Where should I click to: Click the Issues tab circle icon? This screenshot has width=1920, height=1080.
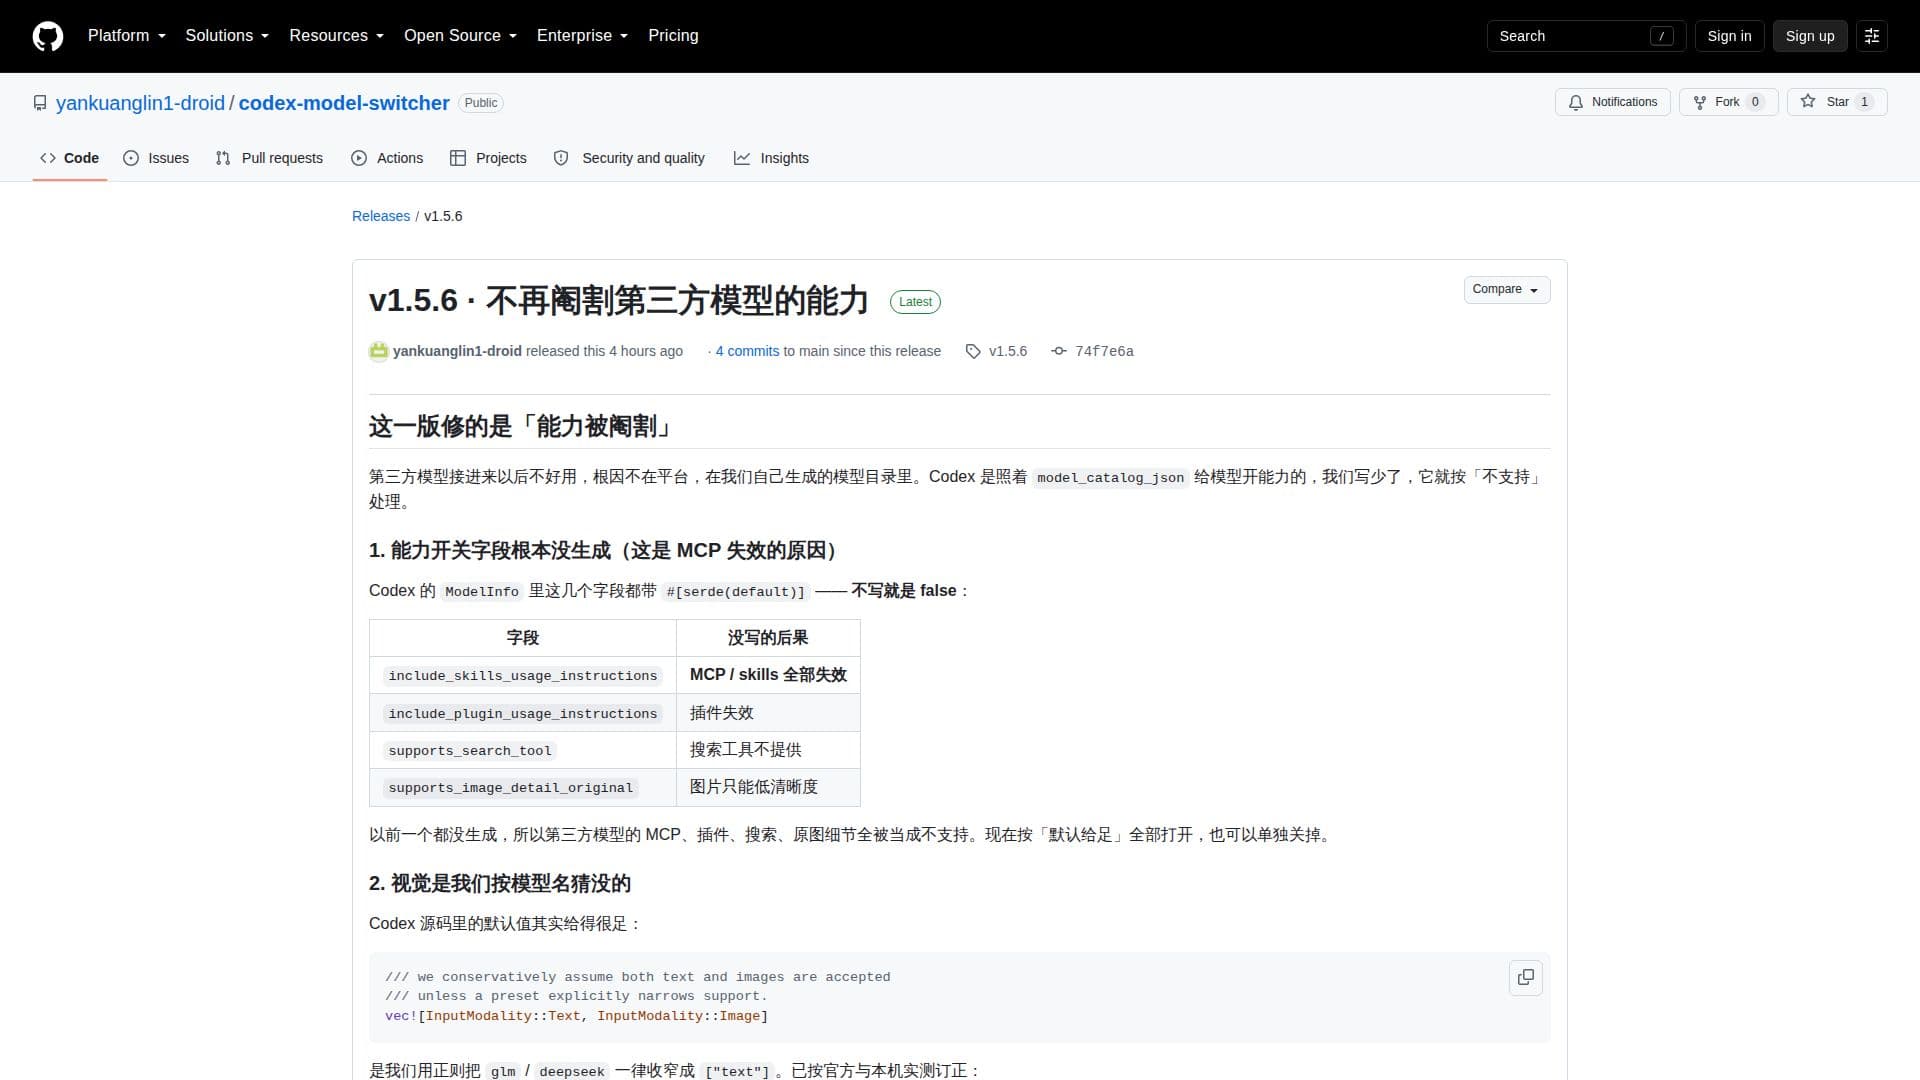click(x=131, y=158)
